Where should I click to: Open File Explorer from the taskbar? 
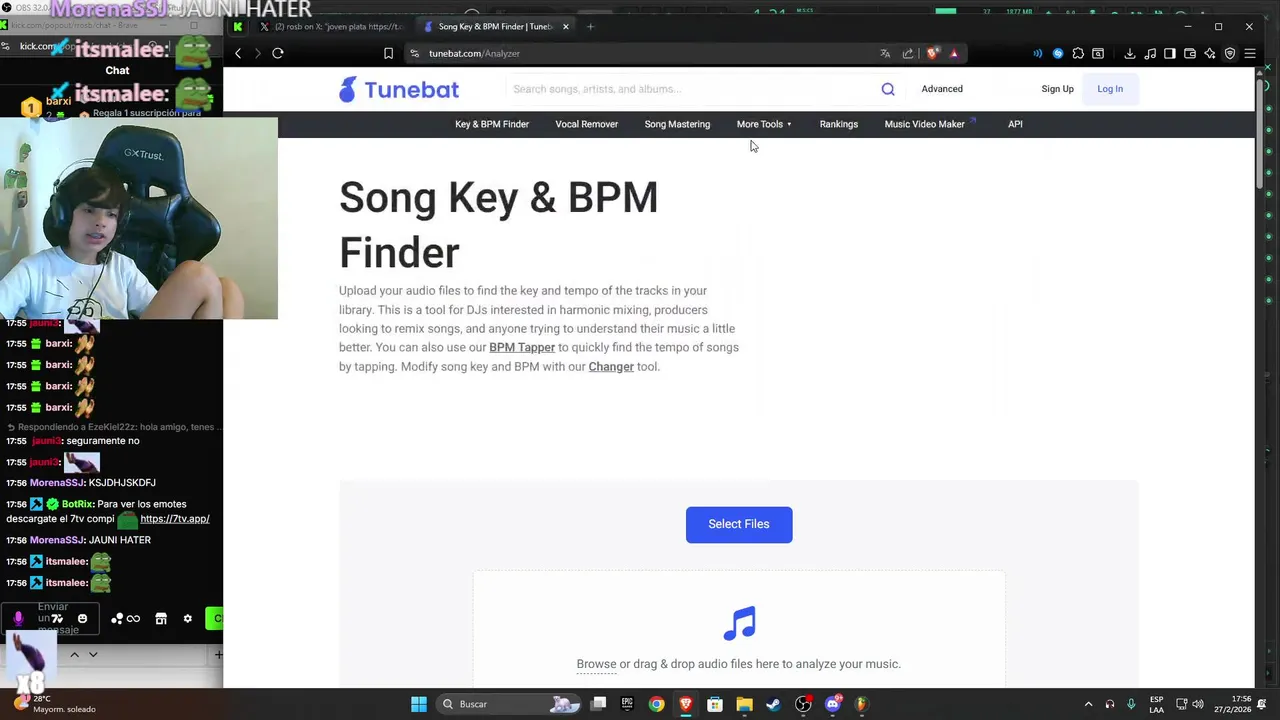[744, 704]
